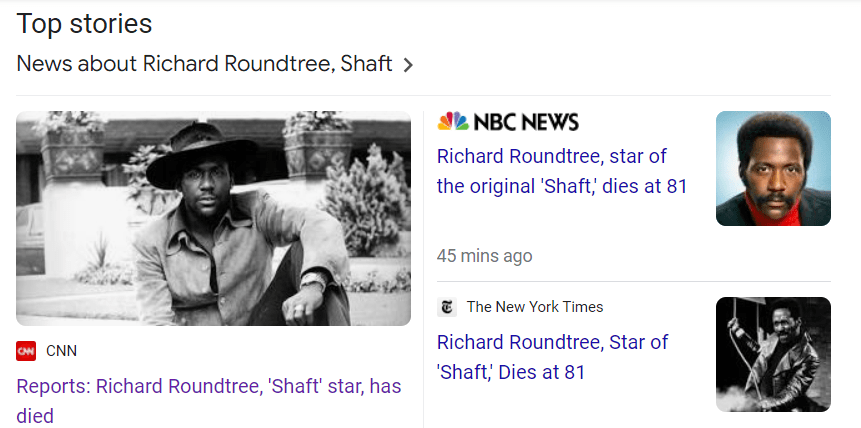Click the 'Top stories' heading
Screen dimensions: 861x428
coord(84,23)
